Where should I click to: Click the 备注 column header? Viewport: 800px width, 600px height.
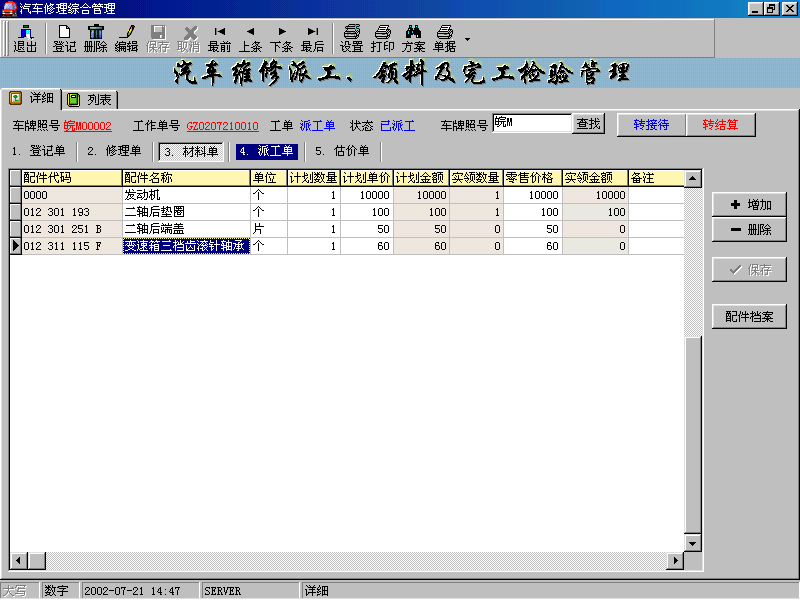[656, 178]
